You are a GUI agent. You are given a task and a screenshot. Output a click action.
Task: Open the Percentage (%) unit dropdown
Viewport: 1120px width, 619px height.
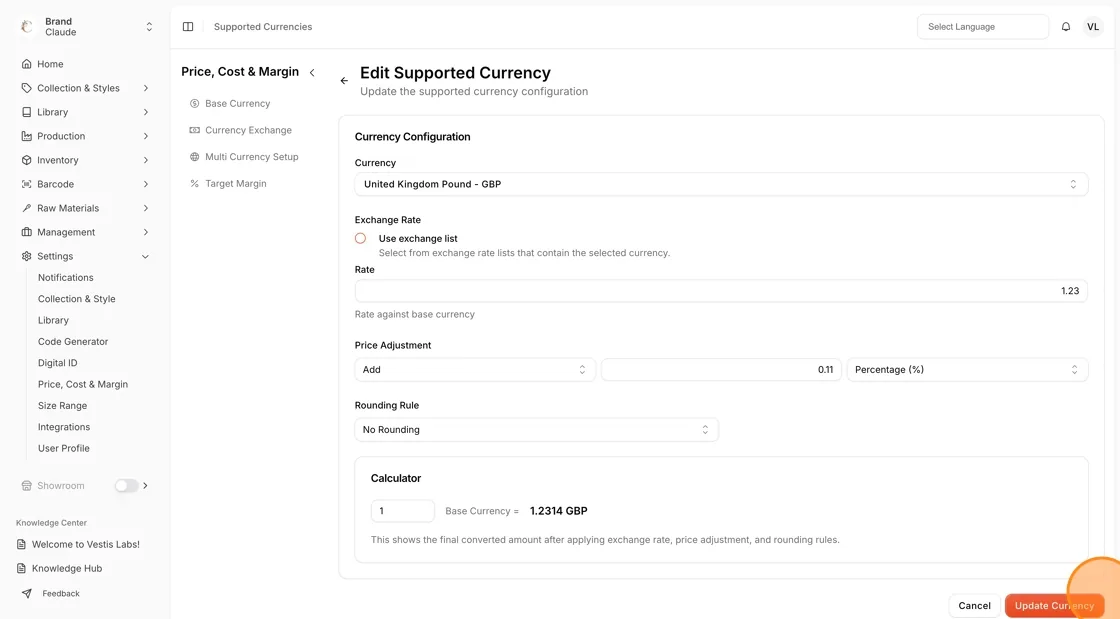tap(967, 370)
